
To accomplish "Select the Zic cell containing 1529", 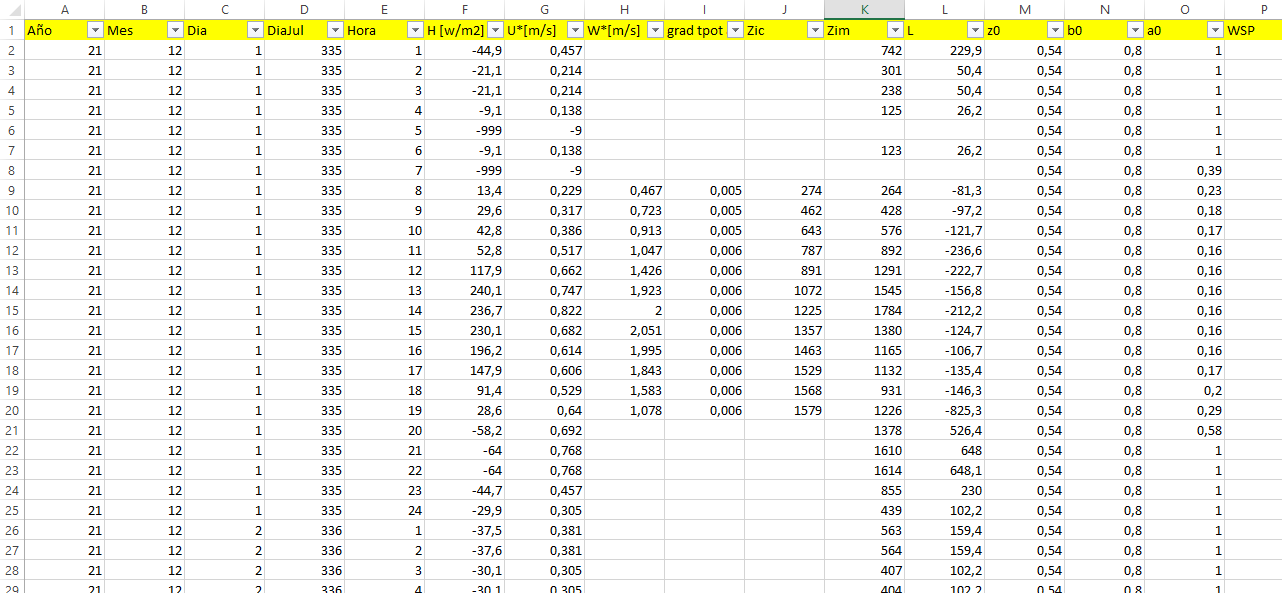I will pyautogui.click(x=784, y=370).
